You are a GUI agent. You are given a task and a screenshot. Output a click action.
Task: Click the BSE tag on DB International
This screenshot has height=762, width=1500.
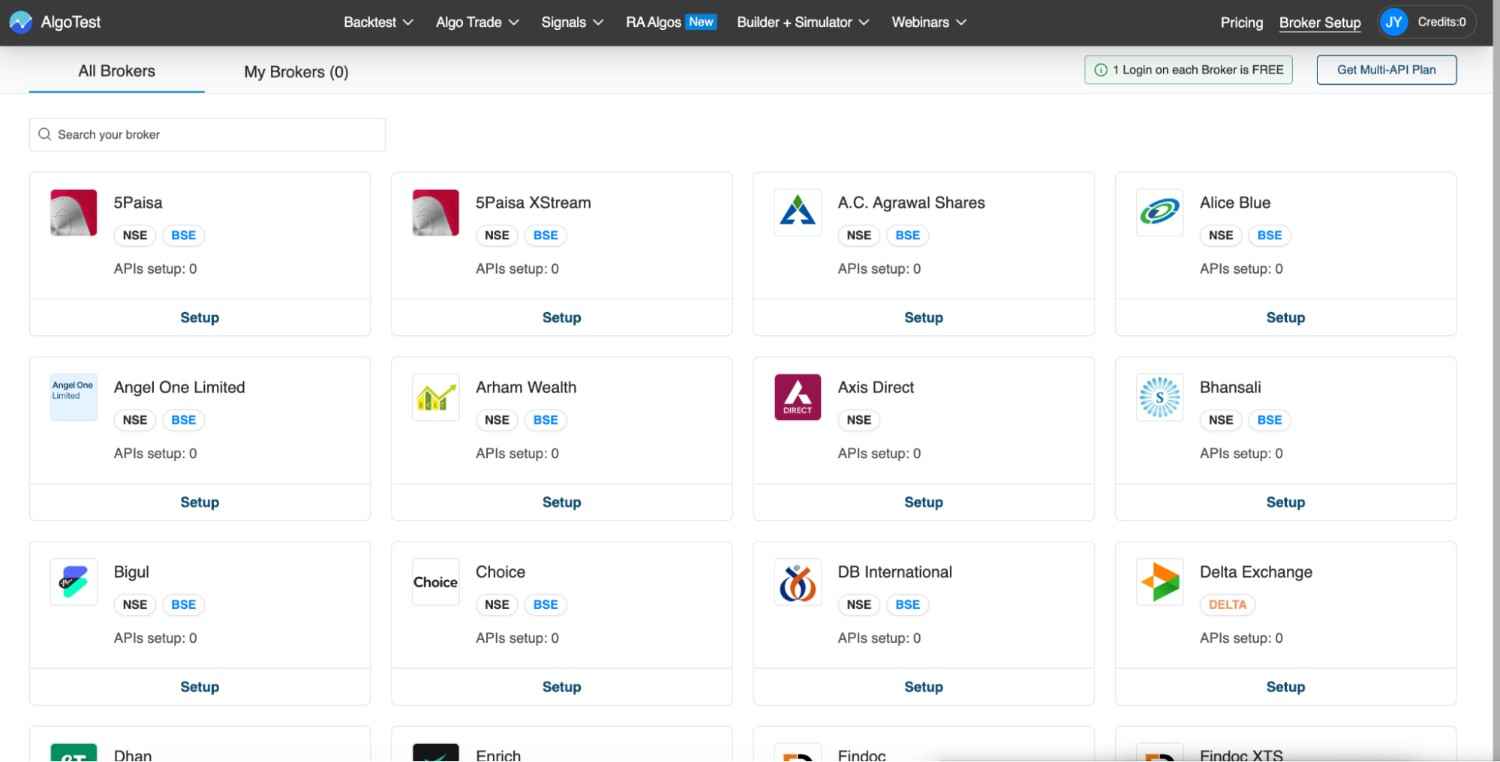tap(908, 605)
